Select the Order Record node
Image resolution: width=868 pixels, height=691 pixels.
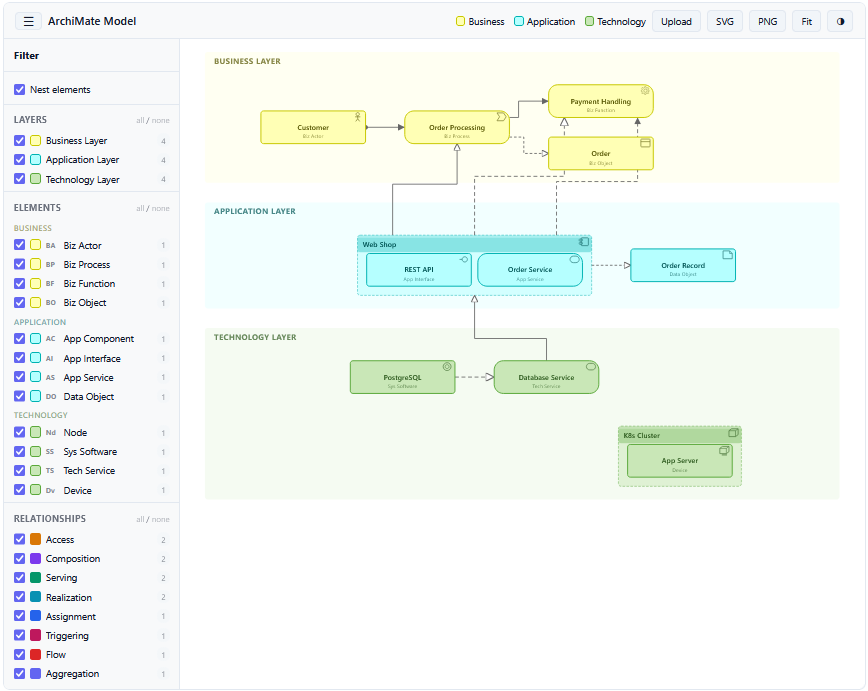(683, 265)
